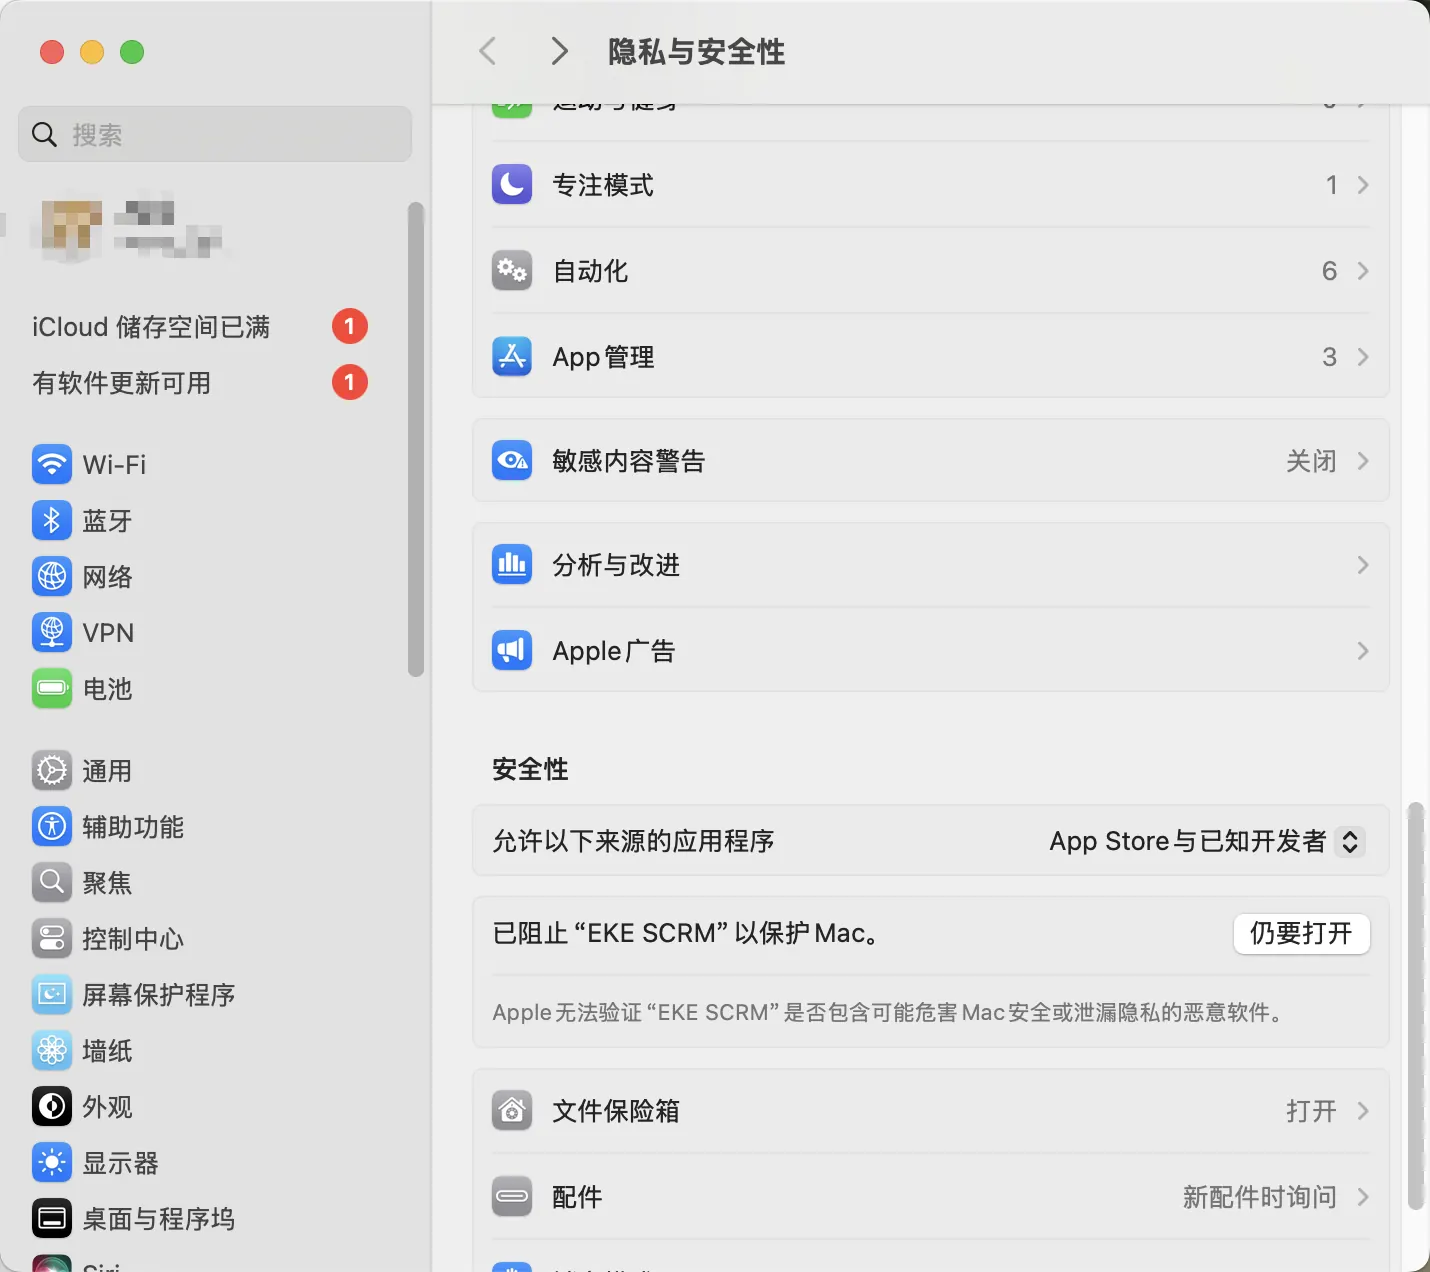Click the count 3 on App 管理 row
1430x1272 pixels.
pyautogui.click(x=1329, y=357)
